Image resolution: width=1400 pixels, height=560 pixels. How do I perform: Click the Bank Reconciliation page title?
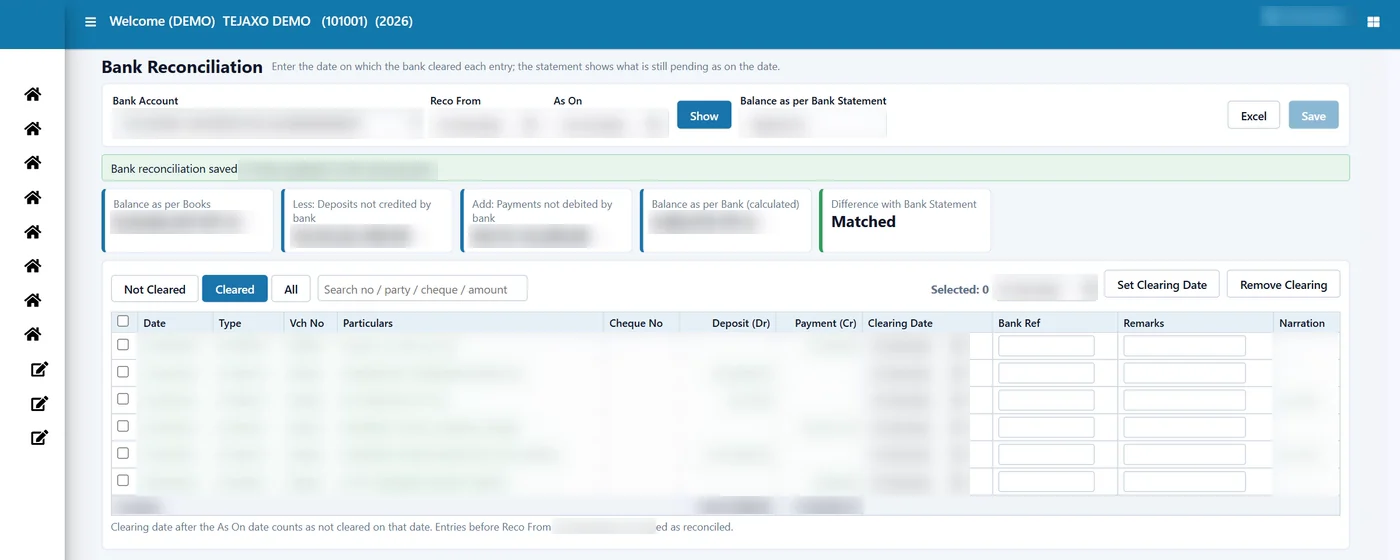coord(182,67)
